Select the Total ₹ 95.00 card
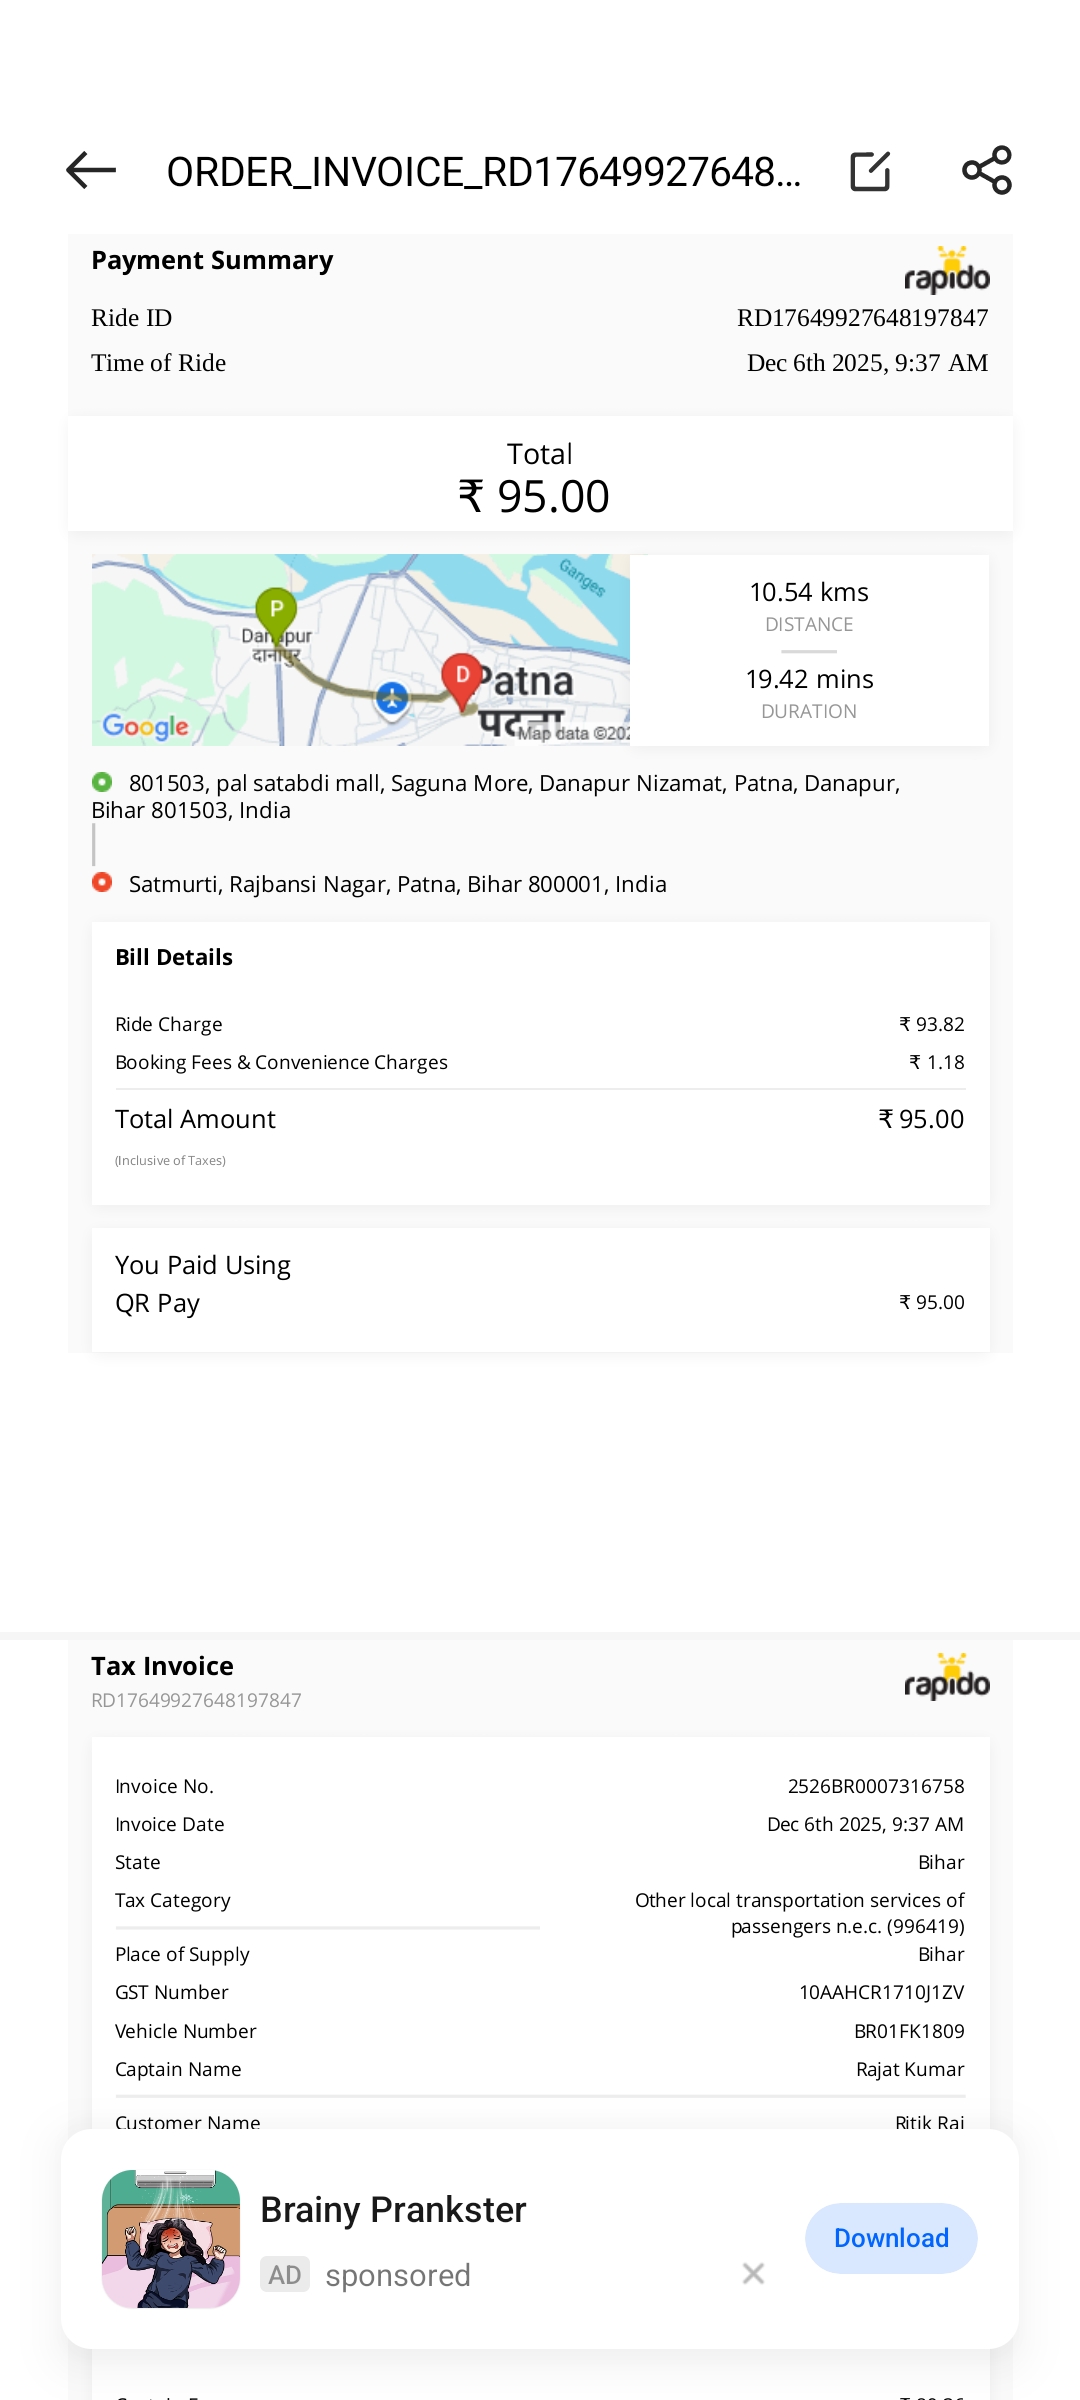 [x=540, y=475]
